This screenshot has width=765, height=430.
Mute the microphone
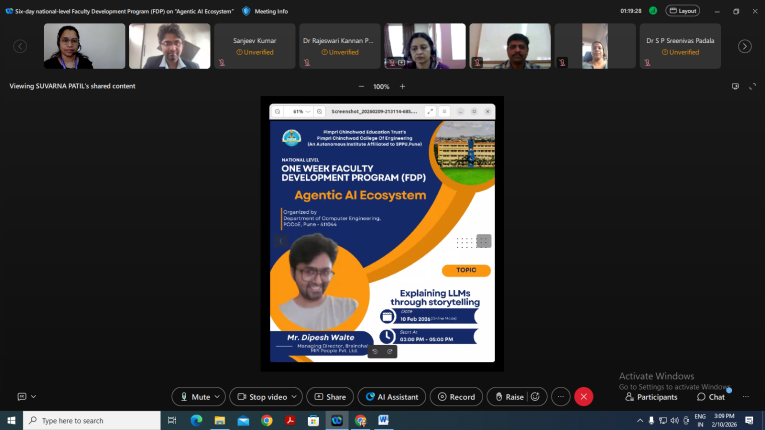194,397
